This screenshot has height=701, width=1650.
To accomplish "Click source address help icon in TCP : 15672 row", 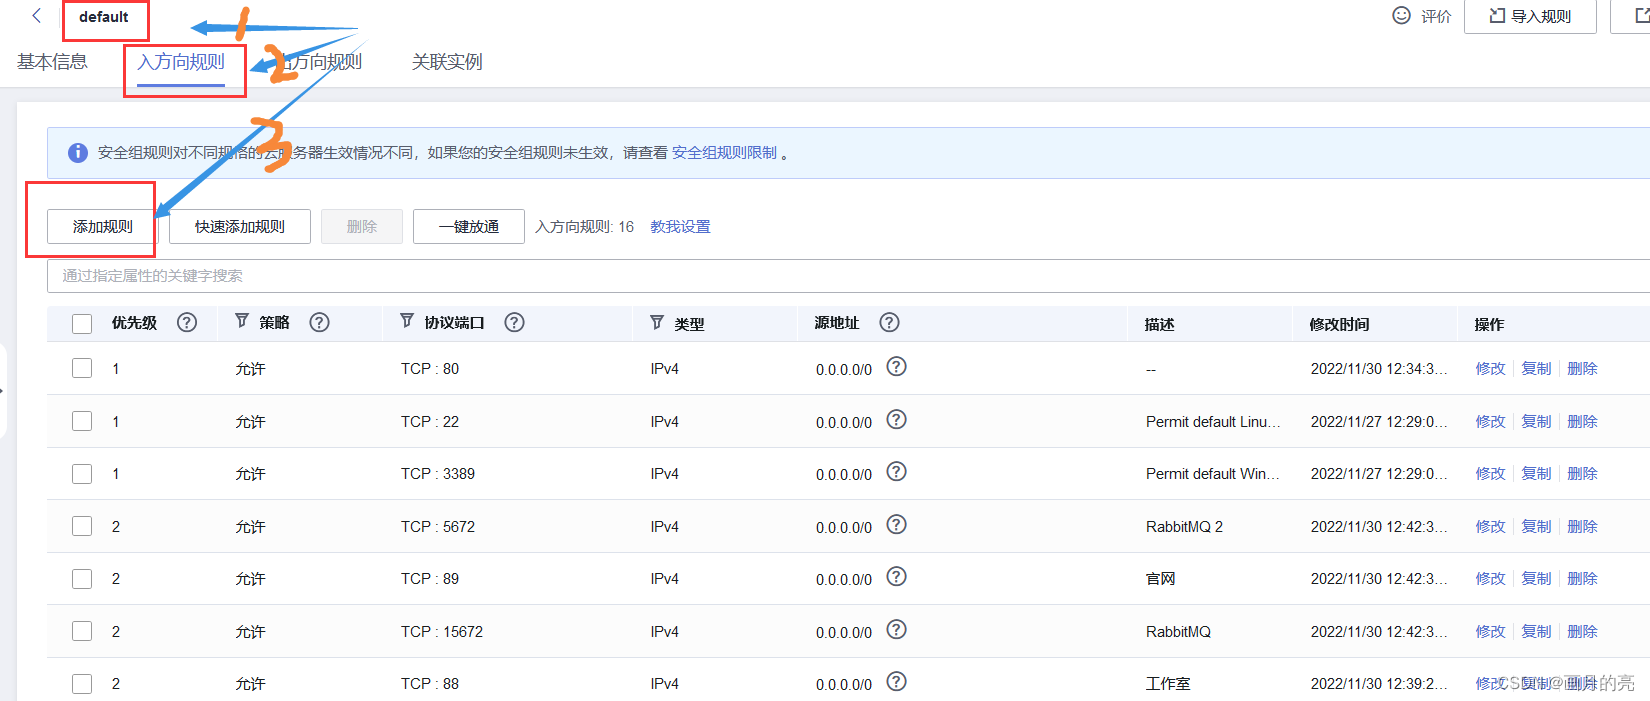I will (x=897, y=630).
